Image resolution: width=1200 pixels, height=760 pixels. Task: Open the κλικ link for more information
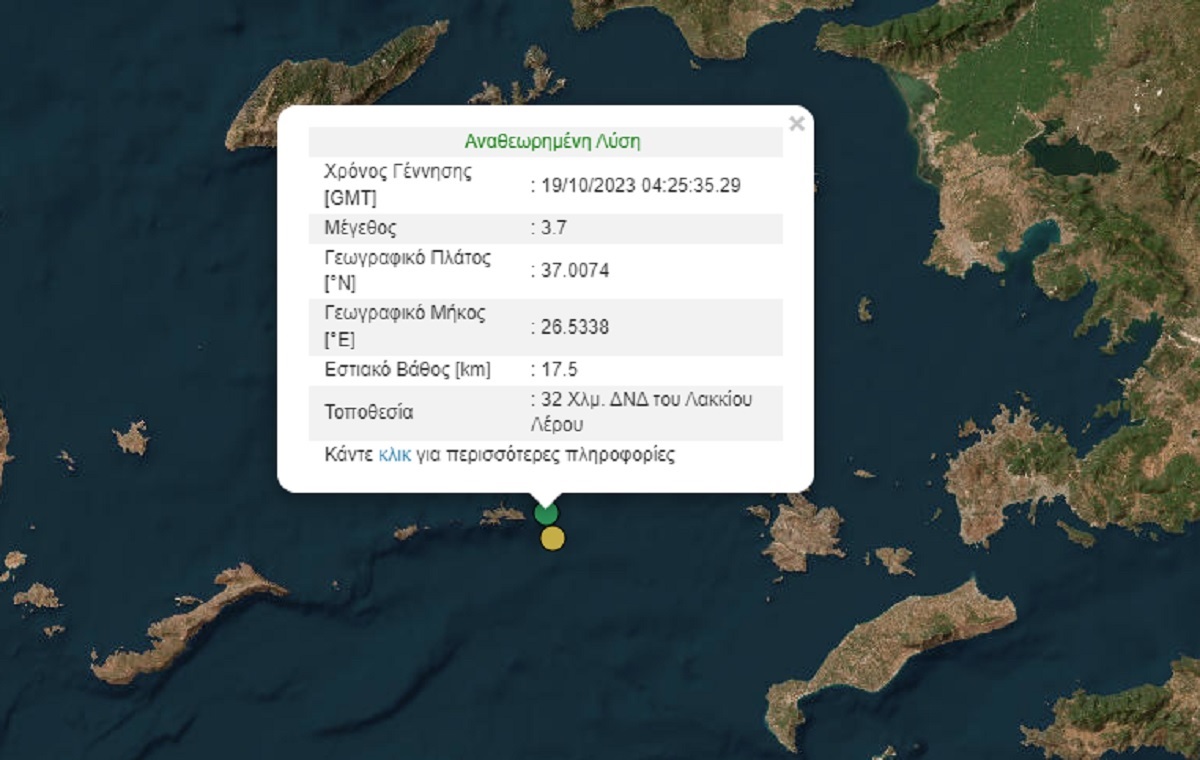point(395,455)
